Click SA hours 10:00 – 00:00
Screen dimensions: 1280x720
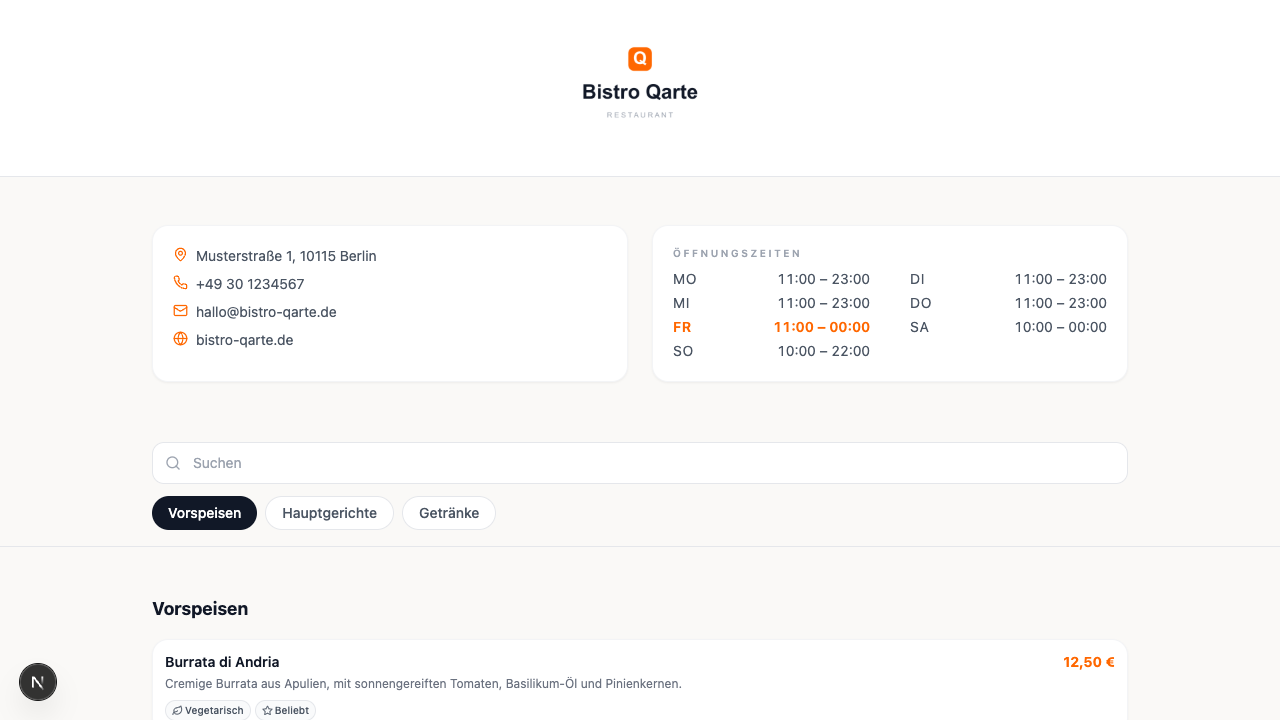click(x=1061, y=327)
